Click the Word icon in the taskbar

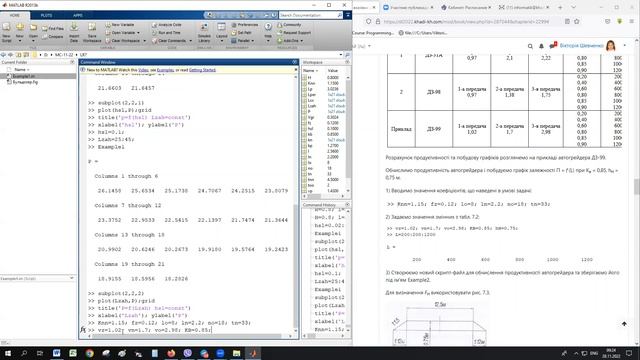click(56, 353)
